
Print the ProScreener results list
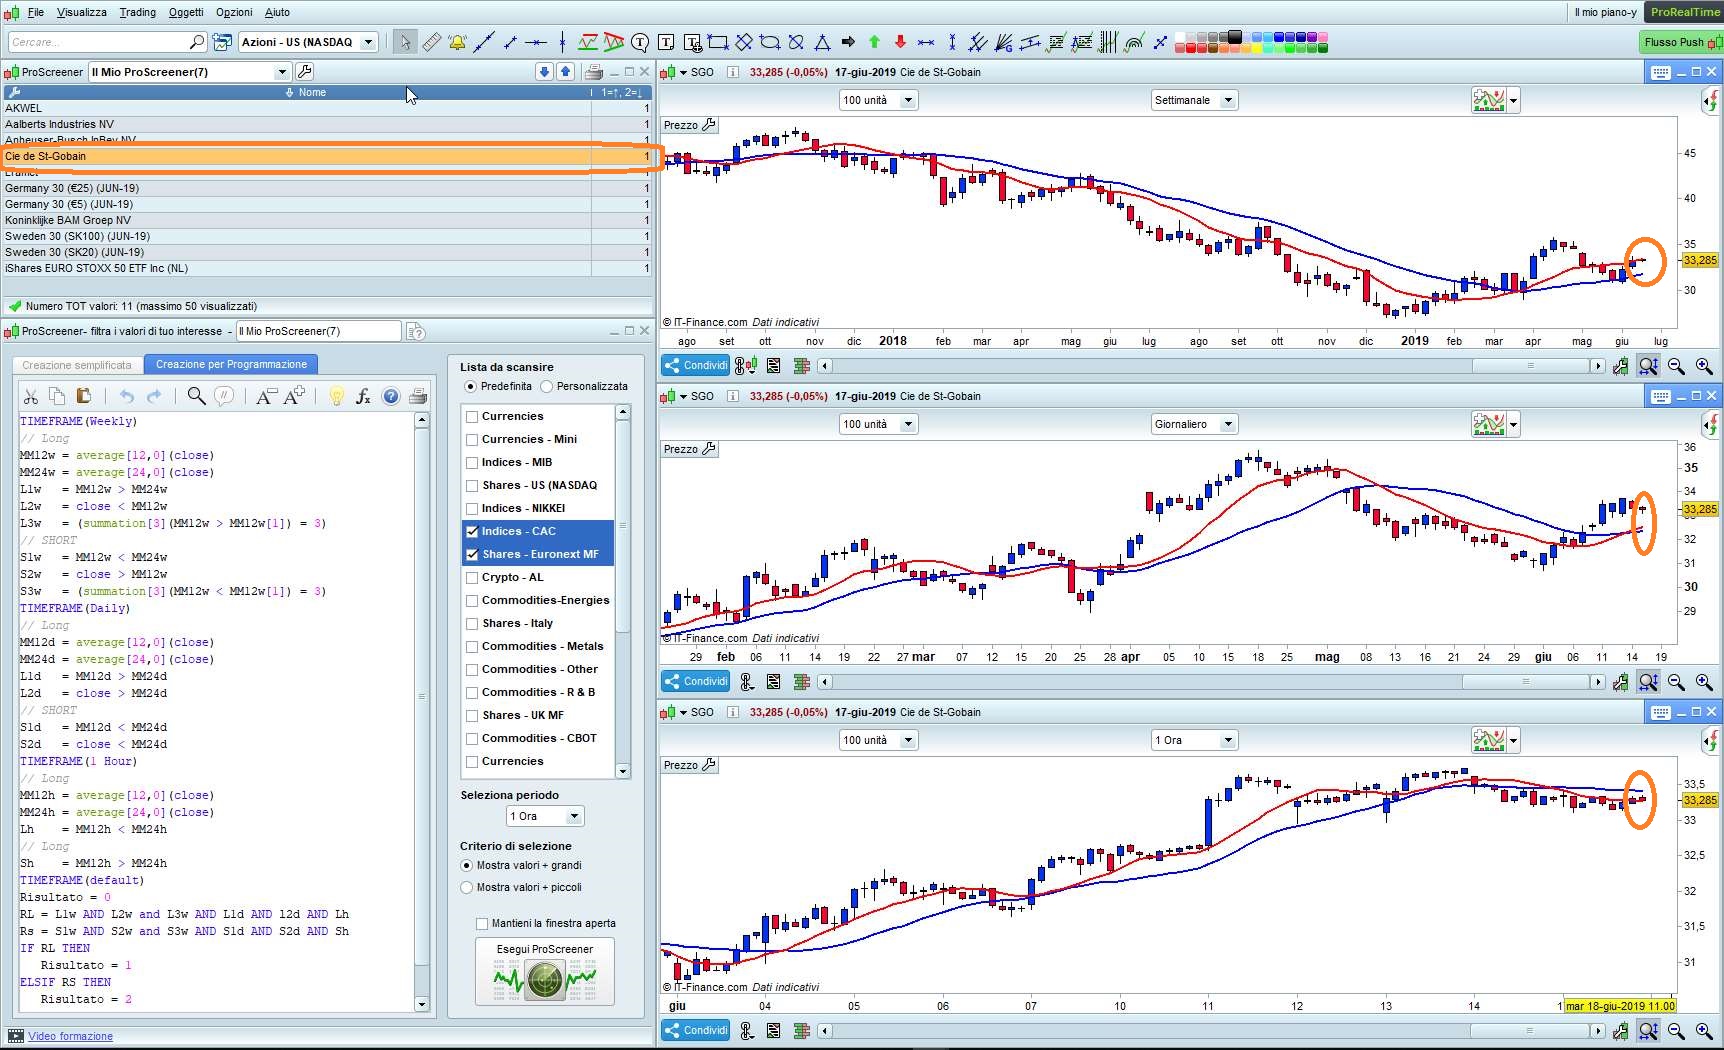pyautogui.click(x=593, y=72)
